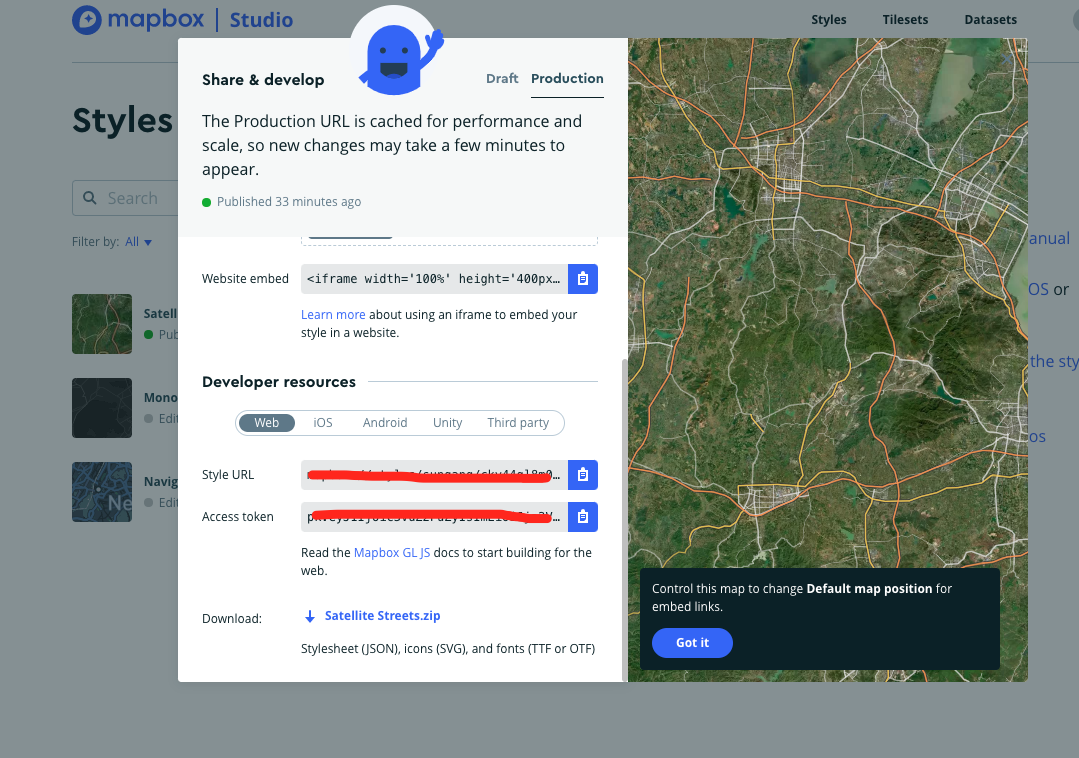
Task: Open the Tilesets navigation item
Action: [905, 20]
